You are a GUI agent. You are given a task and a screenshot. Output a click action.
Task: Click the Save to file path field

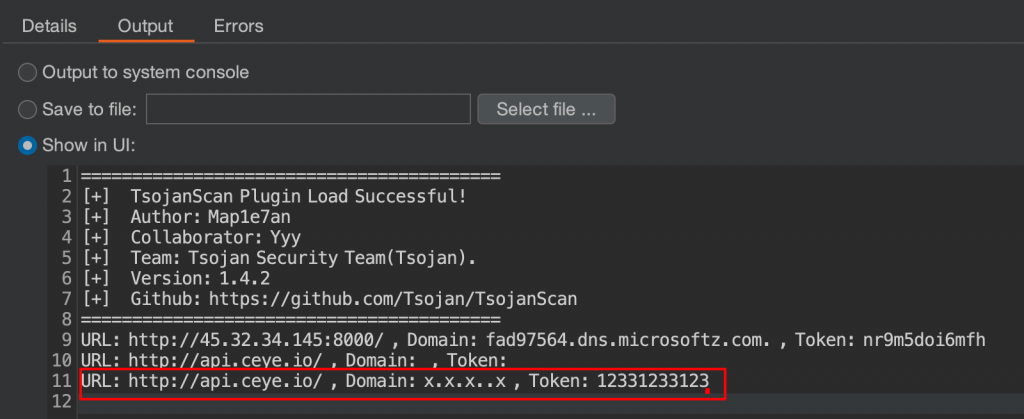coord(309,109)
